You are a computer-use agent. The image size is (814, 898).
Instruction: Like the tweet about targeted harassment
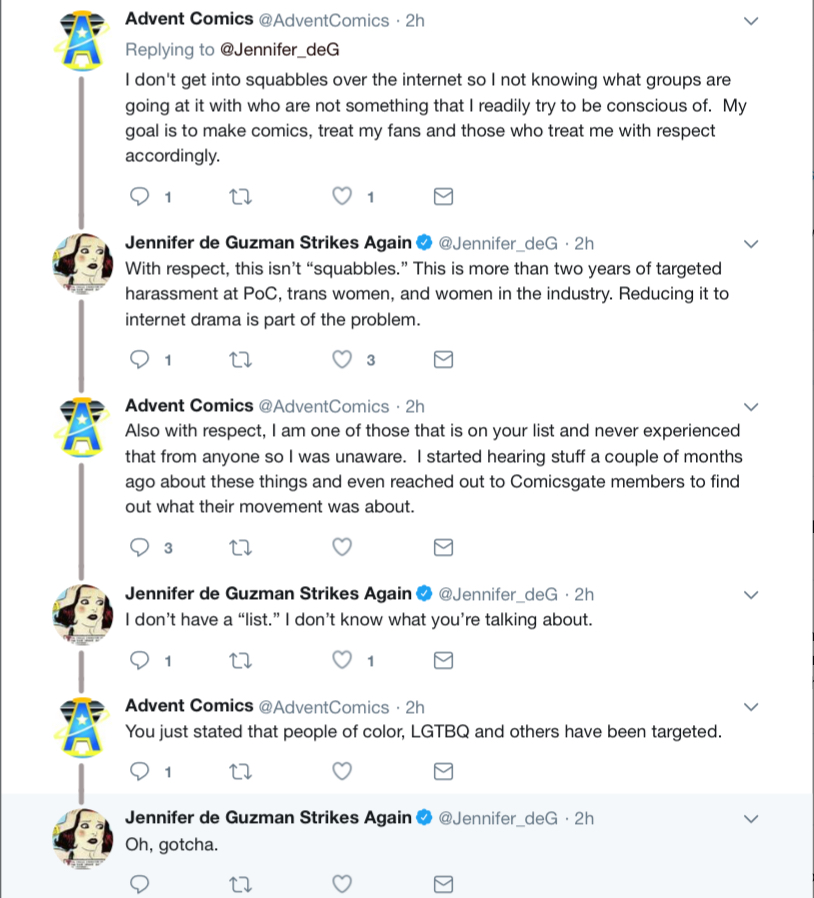(342, 359)
